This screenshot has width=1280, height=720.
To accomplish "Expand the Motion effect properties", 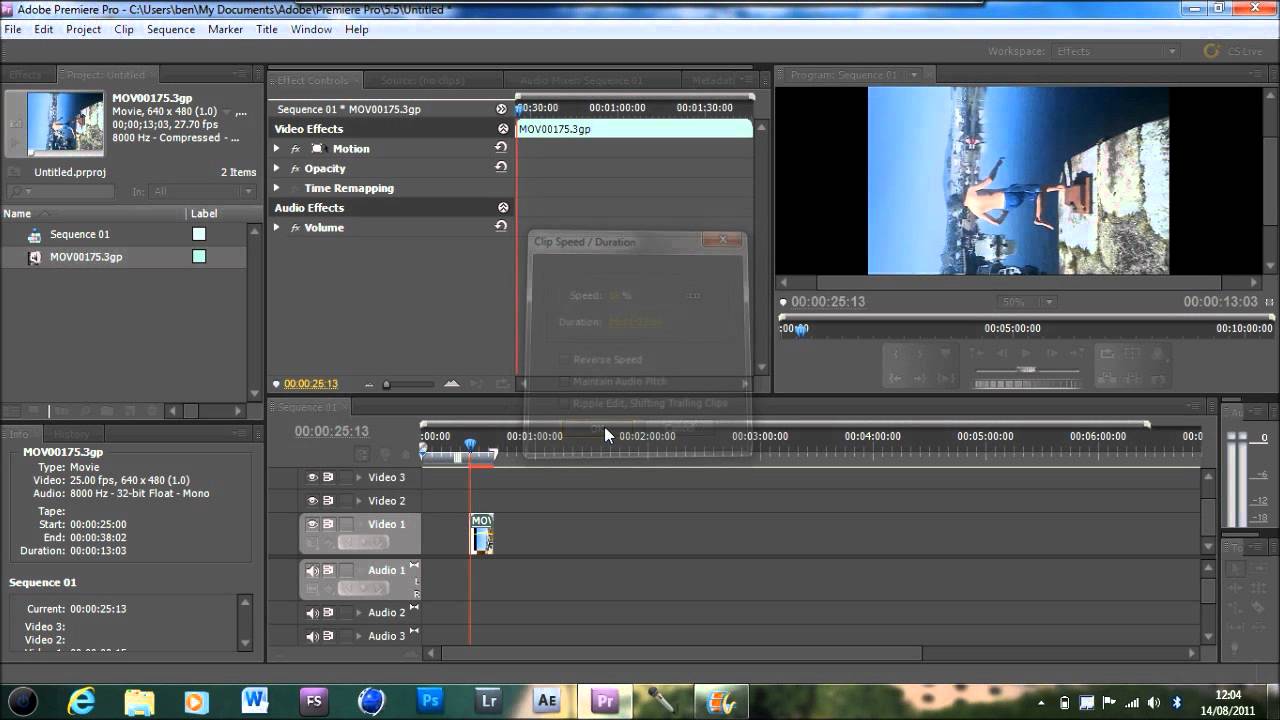I will pos(277,148).
